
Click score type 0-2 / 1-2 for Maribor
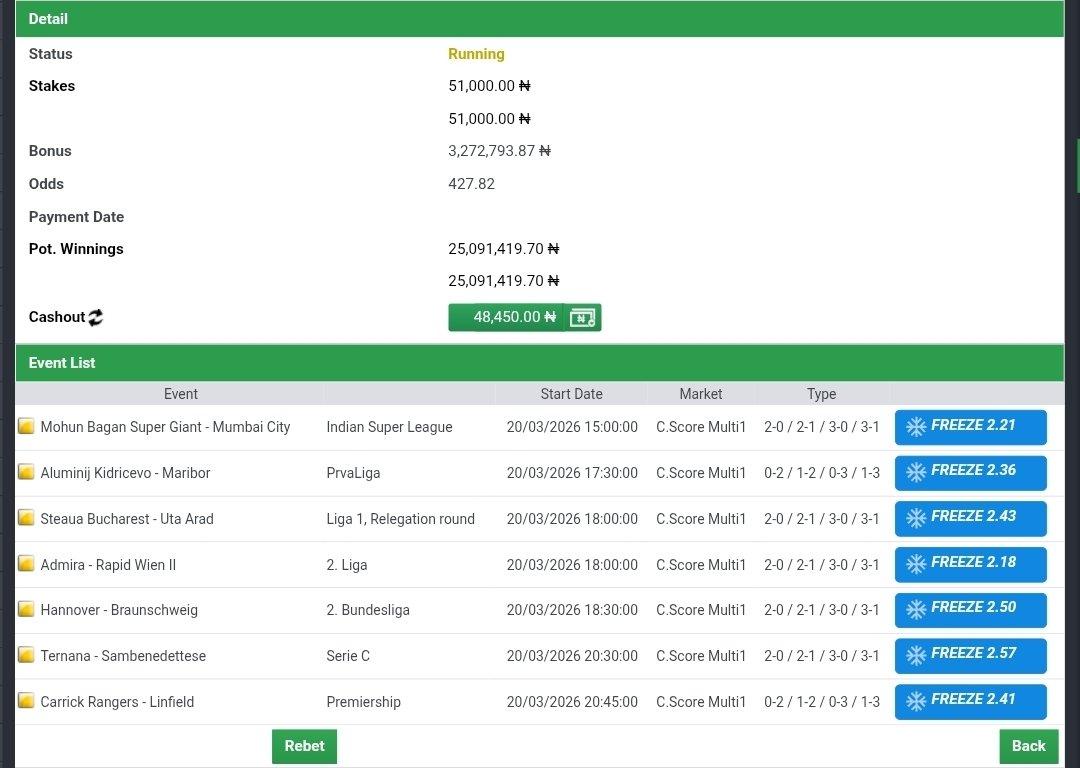[x=822, y=473]
